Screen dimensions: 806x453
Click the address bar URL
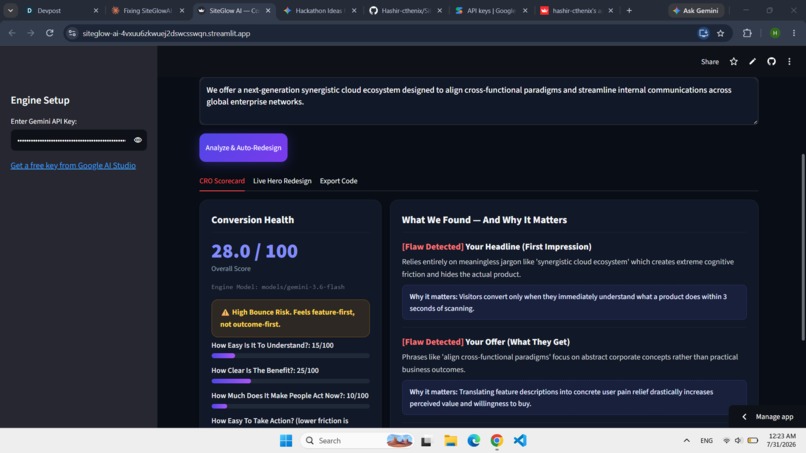[166, 33]
